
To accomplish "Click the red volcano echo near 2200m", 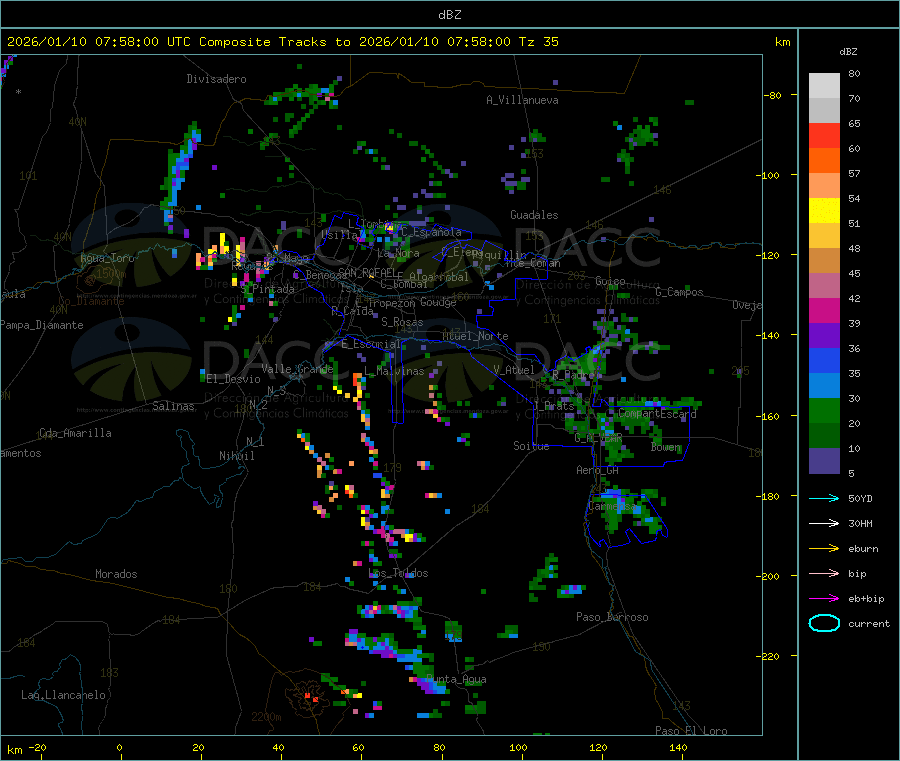I will point(311,697).
